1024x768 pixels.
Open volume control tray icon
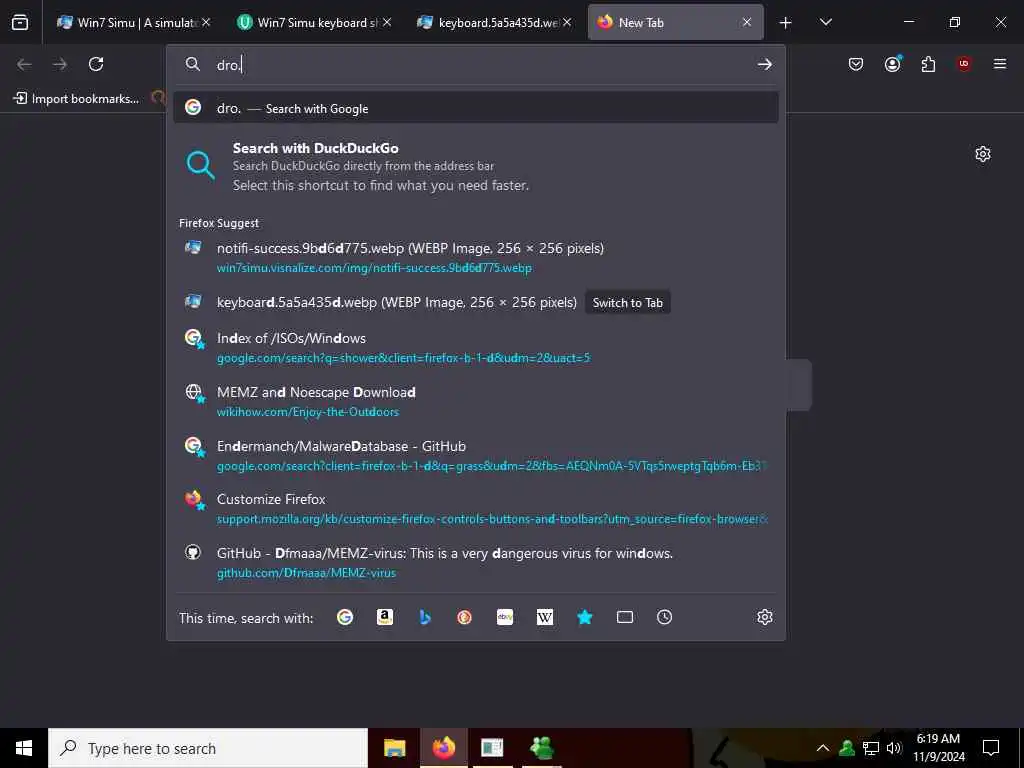pos(894,748)
